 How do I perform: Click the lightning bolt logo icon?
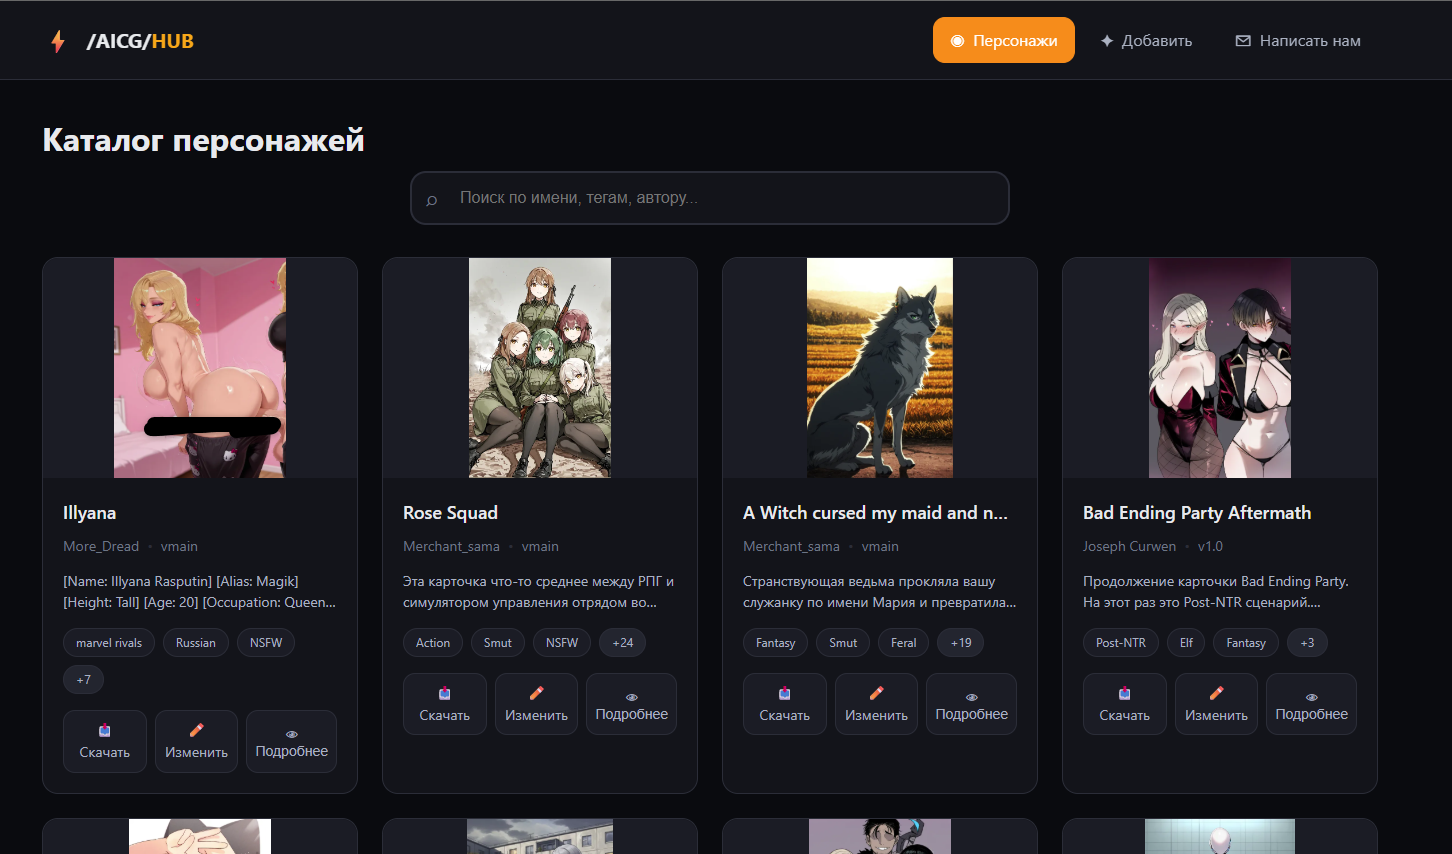[58, 41]
